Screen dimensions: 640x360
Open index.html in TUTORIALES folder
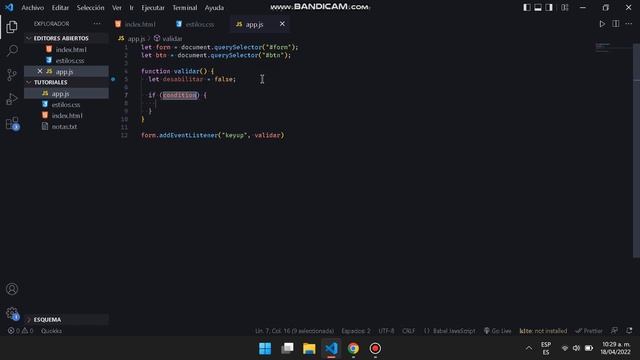[x=67, y=116]
